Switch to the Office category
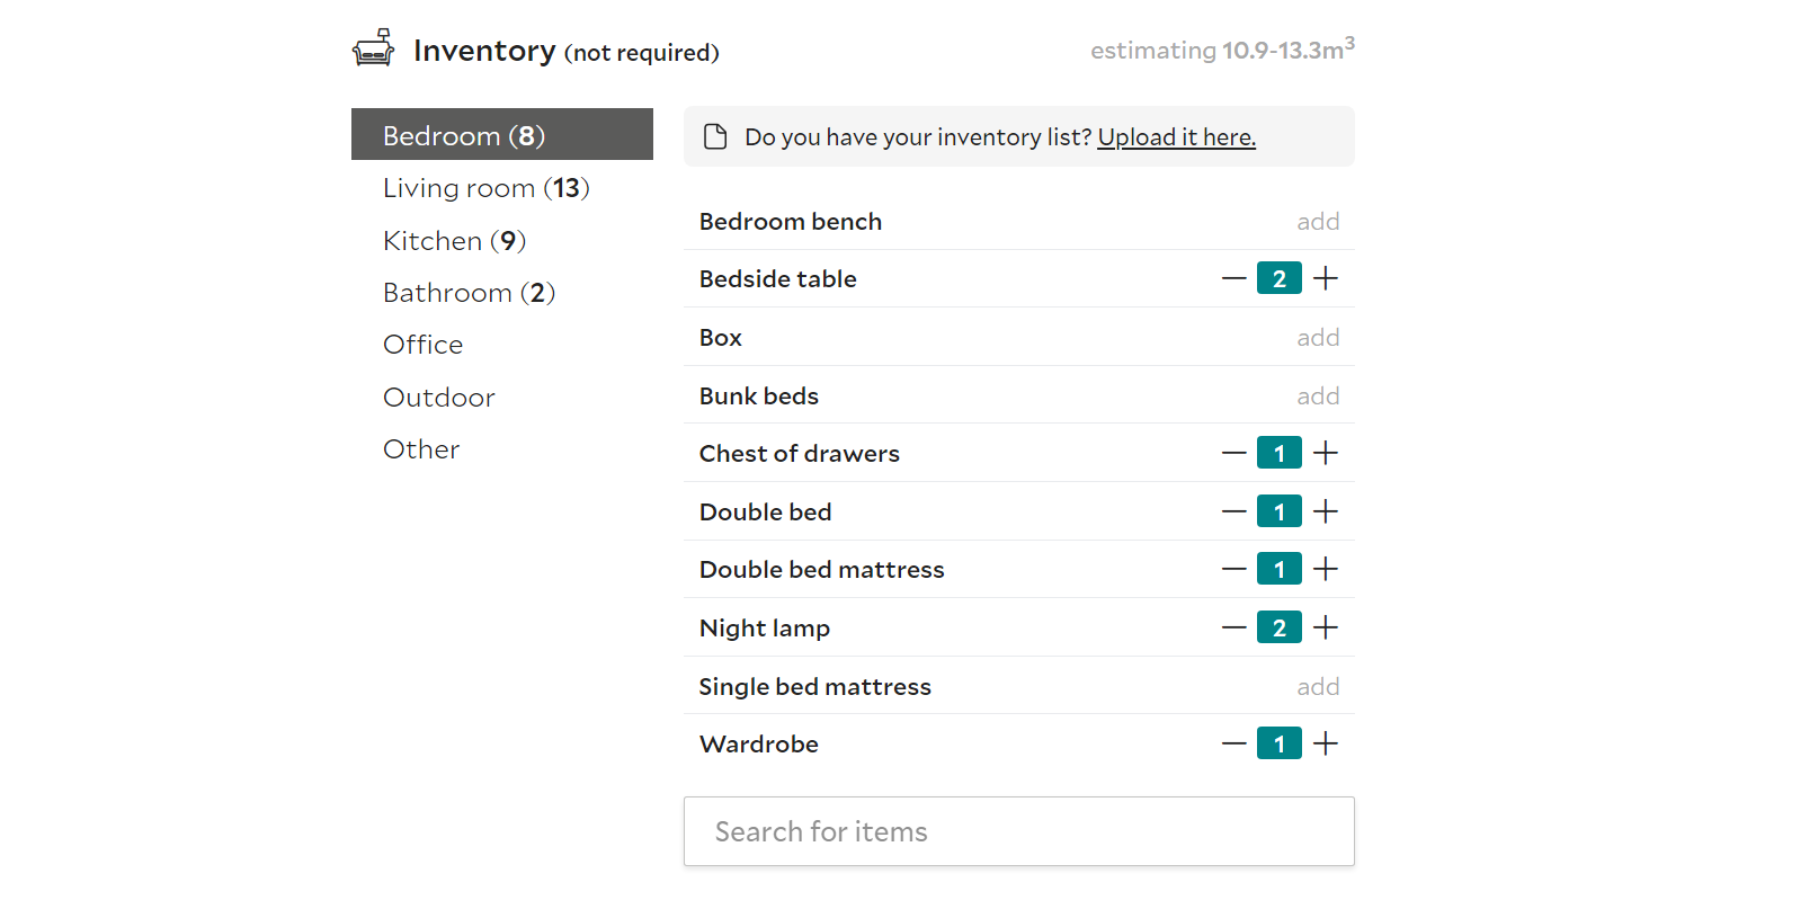 pos(423,344)
